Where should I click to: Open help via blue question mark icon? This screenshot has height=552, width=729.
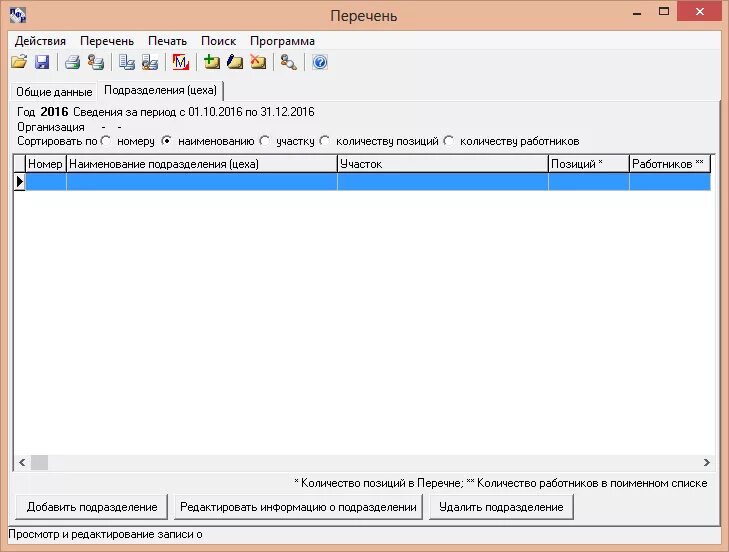click(320, 62)
